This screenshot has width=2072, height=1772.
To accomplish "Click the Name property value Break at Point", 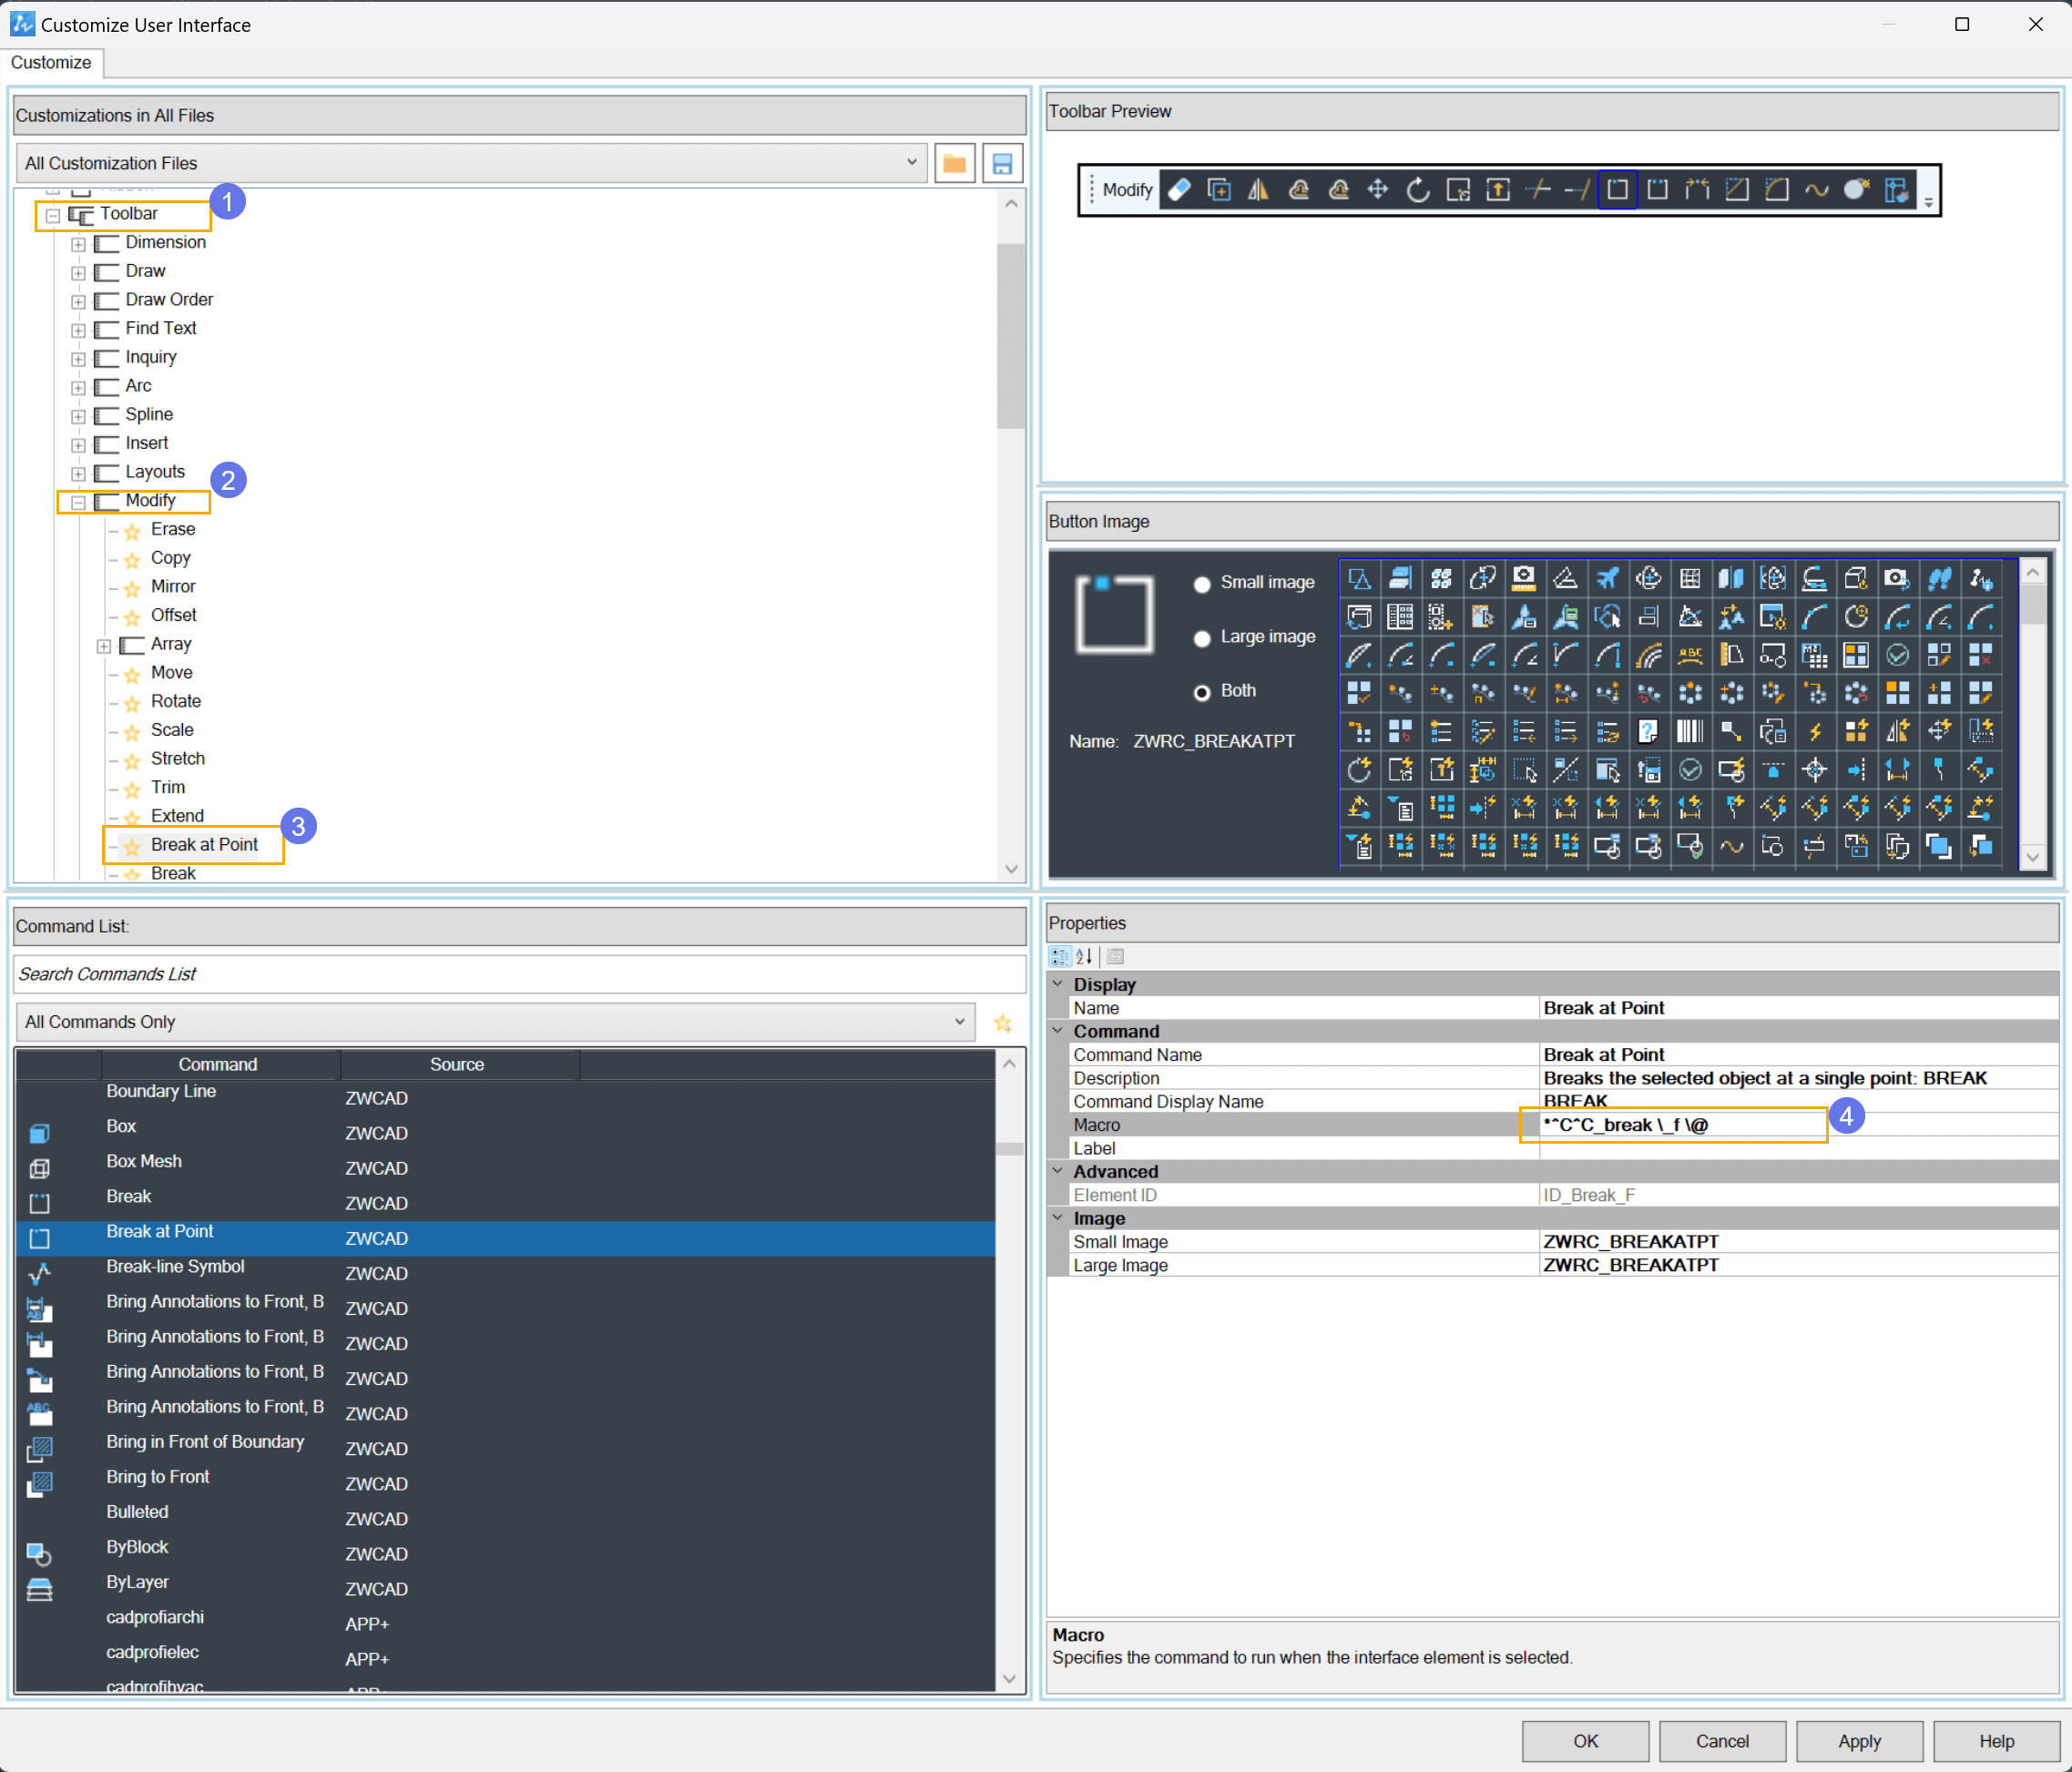I will click(1603, 1008).
